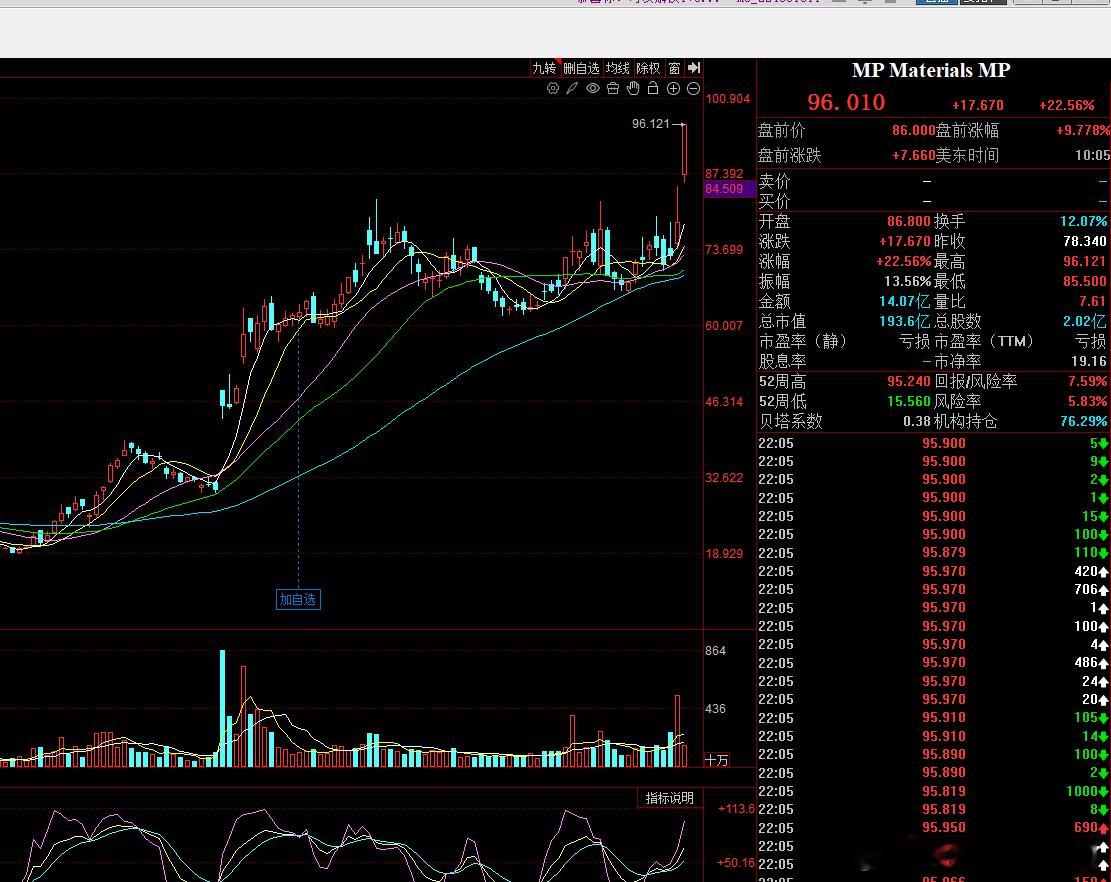Select the current price 96.010
Image resolution: width=1111 pixels, height=882 pixels.
coord(846,103)
